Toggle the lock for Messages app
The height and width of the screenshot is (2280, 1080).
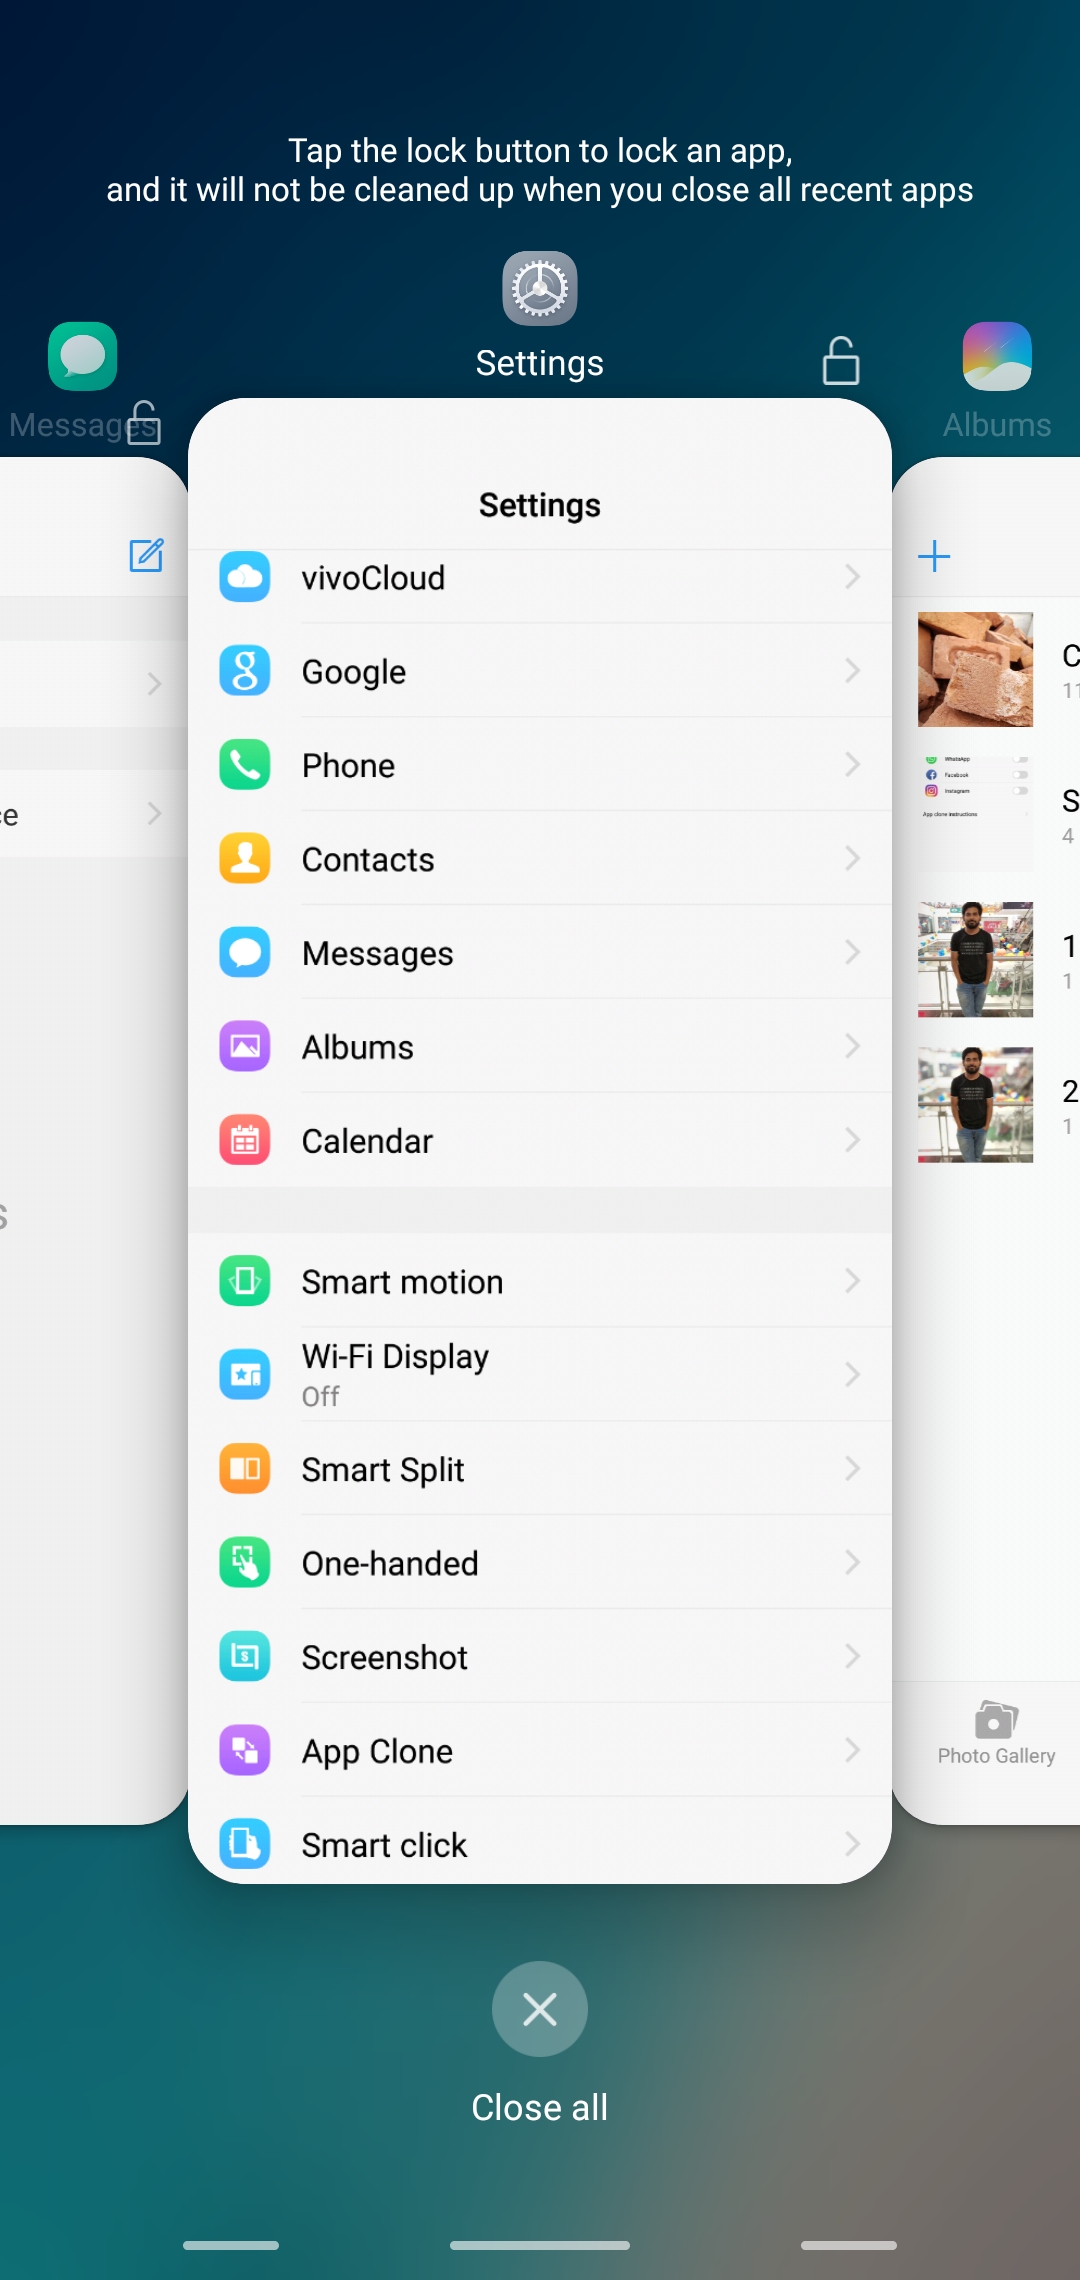coord(144,422)
